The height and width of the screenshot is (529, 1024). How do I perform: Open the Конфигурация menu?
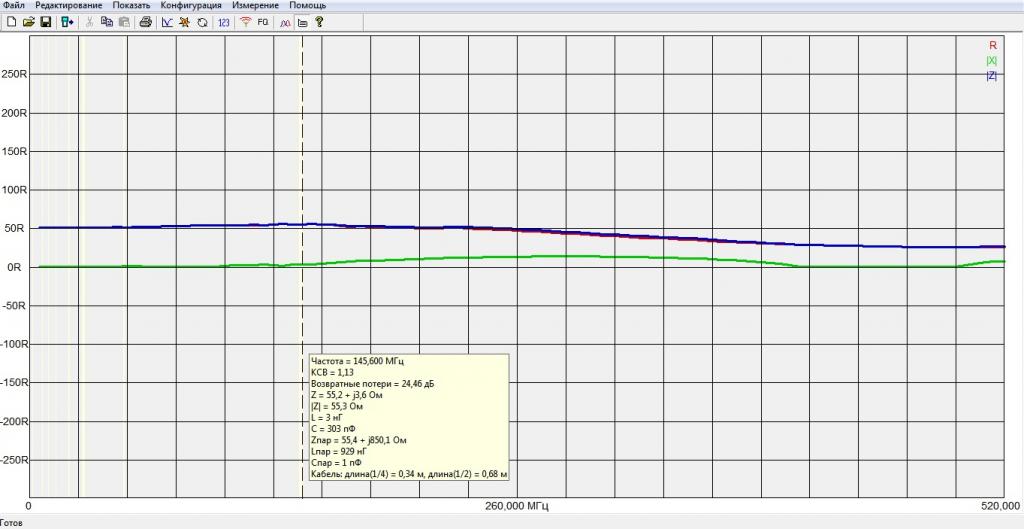191,5
